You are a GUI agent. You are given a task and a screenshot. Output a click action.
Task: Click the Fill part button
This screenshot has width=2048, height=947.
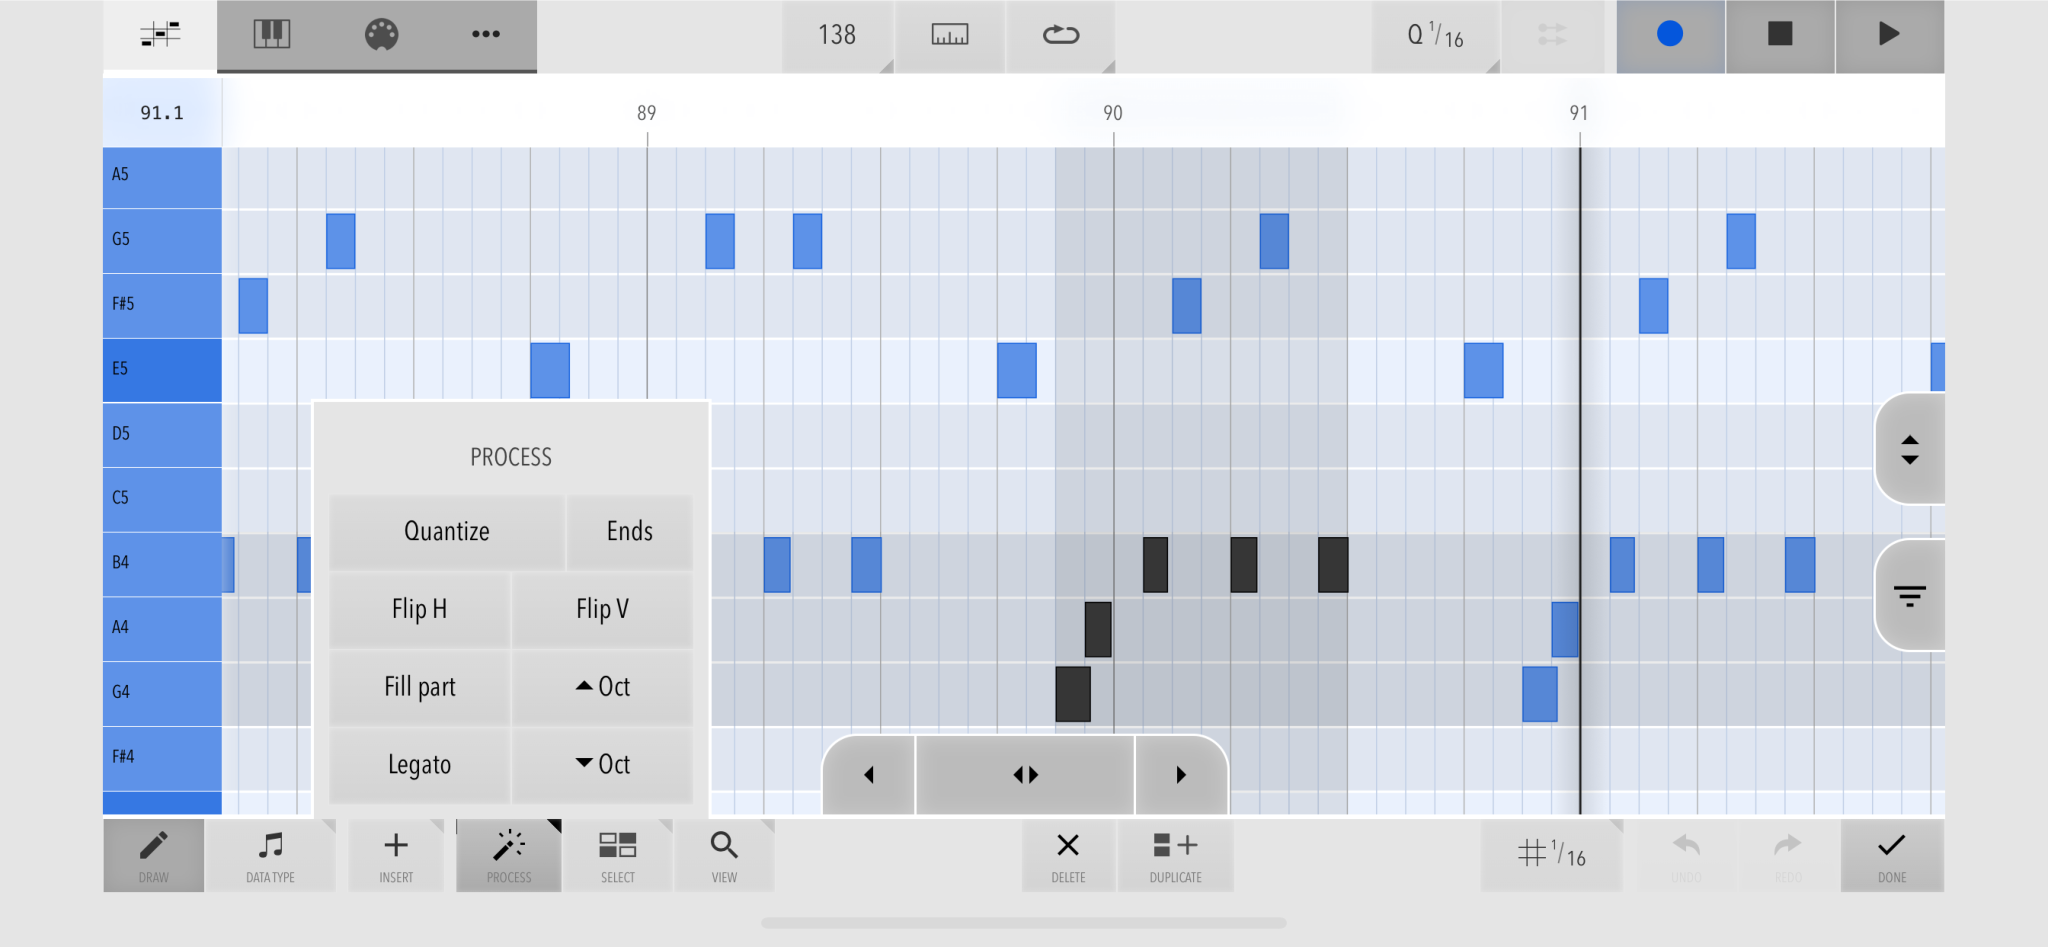click(x=419, y=687)
